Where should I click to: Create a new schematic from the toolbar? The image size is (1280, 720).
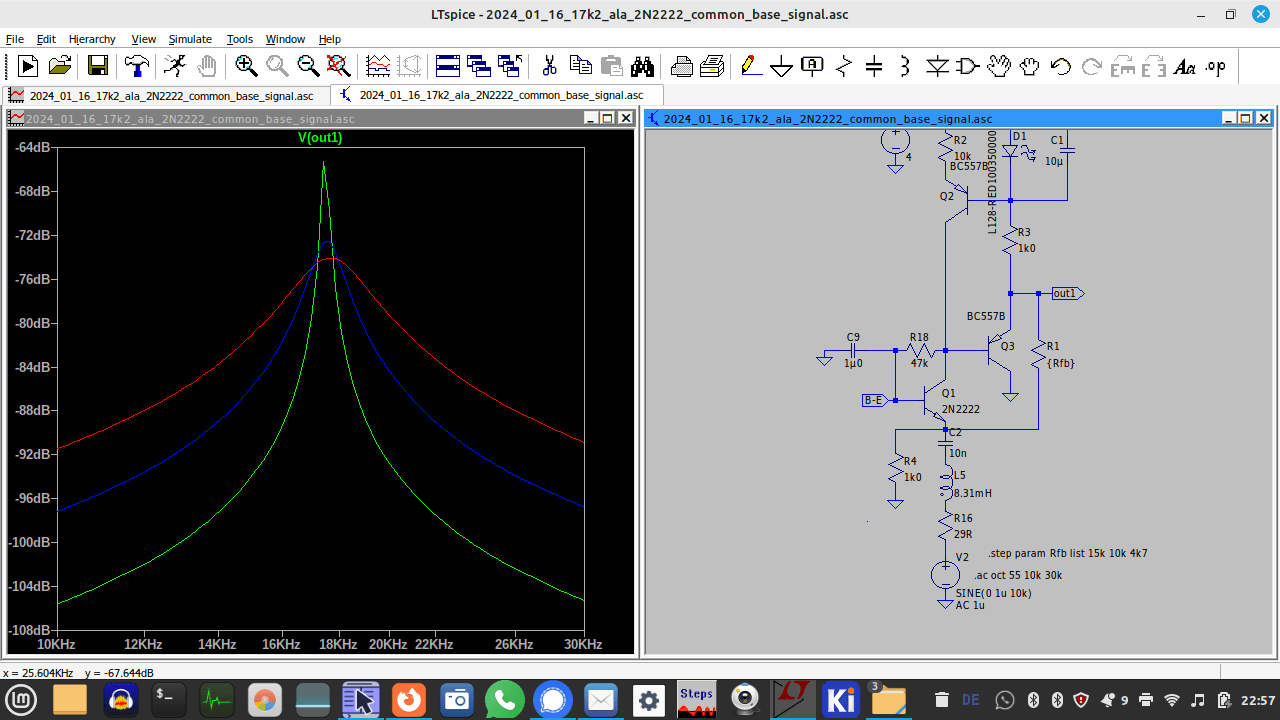(28, 66)
